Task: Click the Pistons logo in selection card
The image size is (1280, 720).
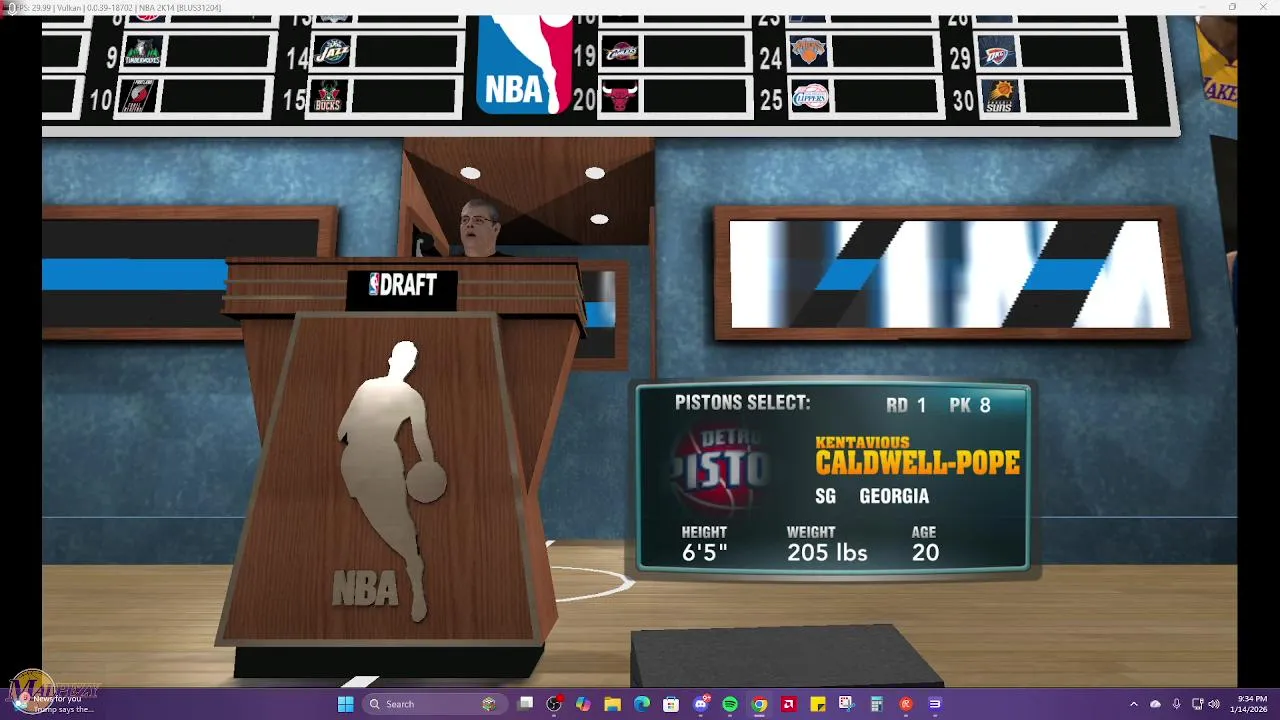Action: pyautogui.click(x=722, y=470)
